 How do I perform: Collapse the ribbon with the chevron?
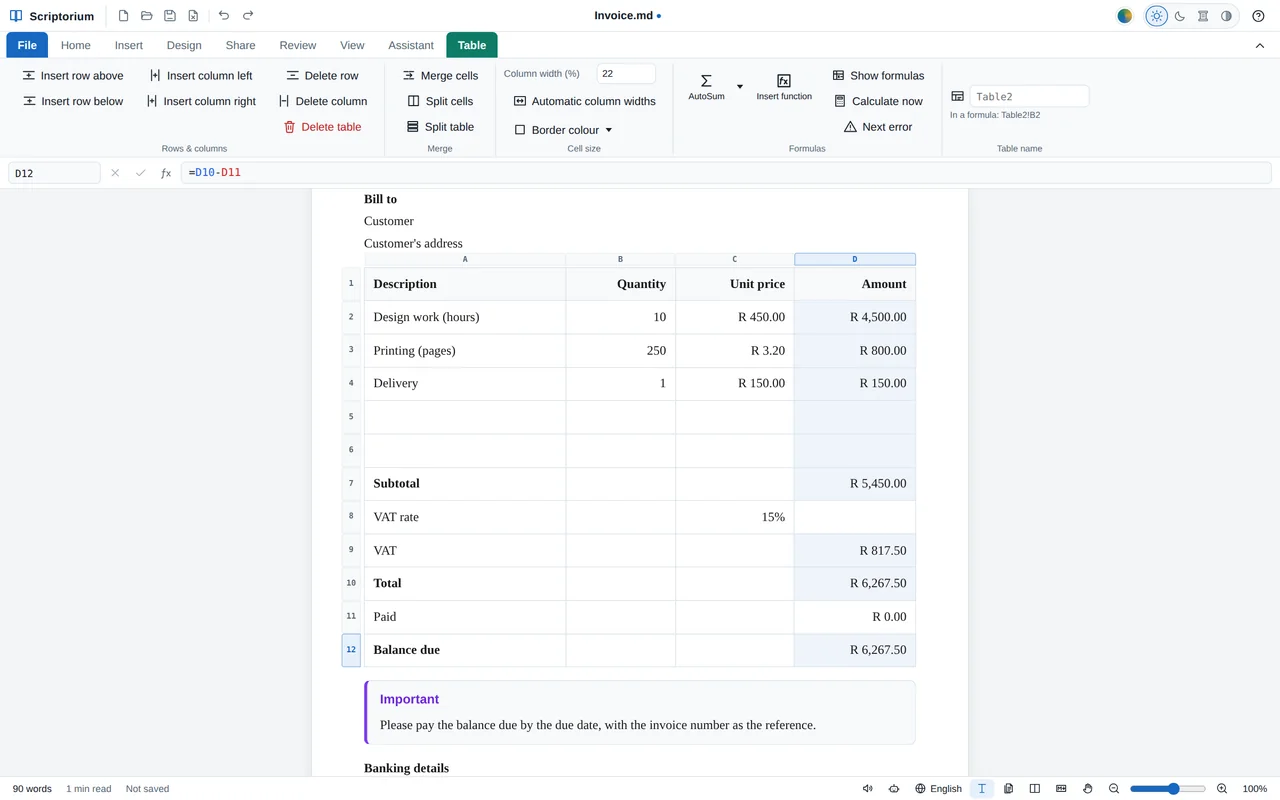1260,46
